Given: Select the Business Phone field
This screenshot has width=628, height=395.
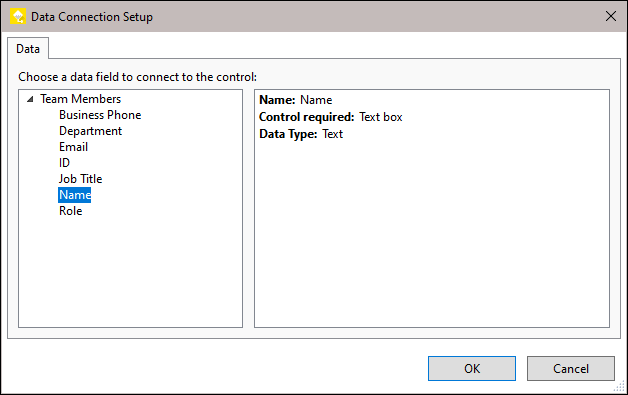Looking at the screenshot, I should (x=100, y=115).
